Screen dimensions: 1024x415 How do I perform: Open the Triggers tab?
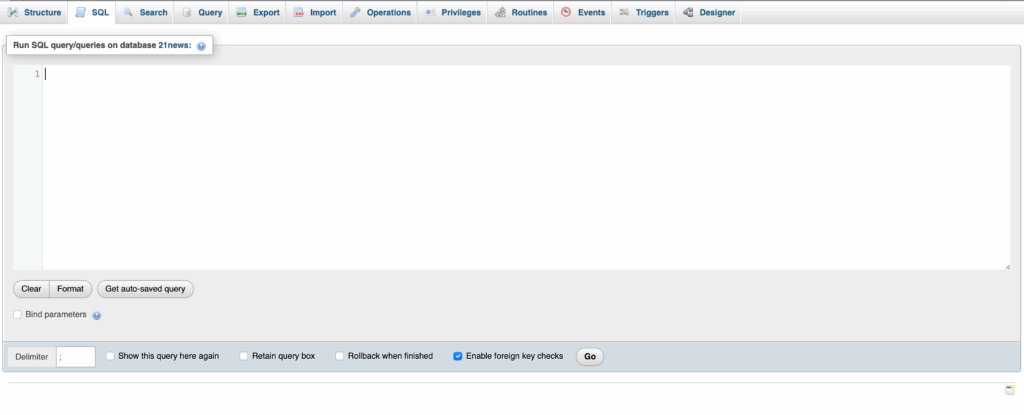(643, 12)
